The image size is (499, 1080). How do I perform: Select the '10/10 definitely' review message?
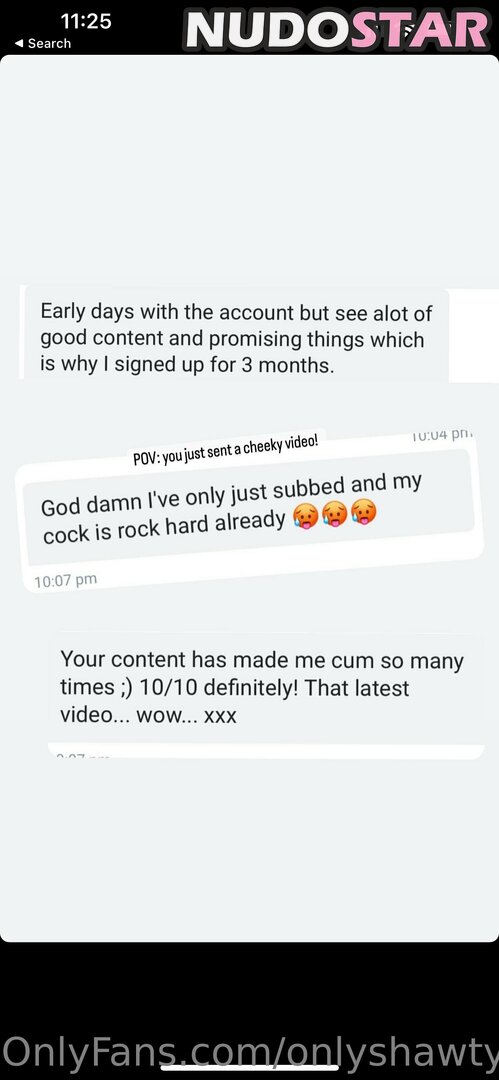(266, 687)
